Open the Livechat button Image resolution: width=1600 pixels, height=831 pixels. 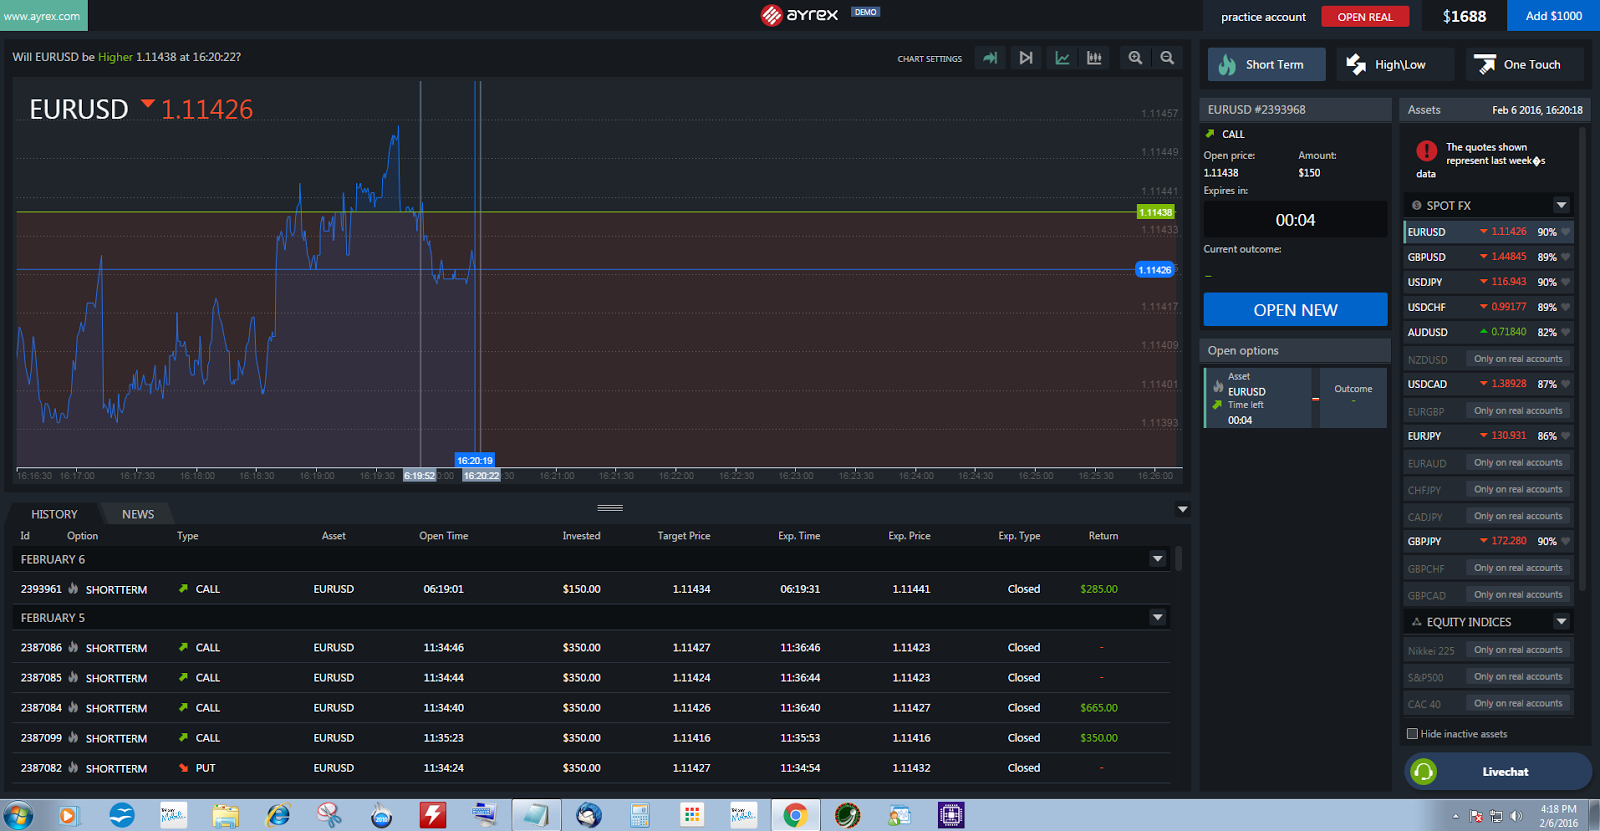click(x=1498, y=771)
